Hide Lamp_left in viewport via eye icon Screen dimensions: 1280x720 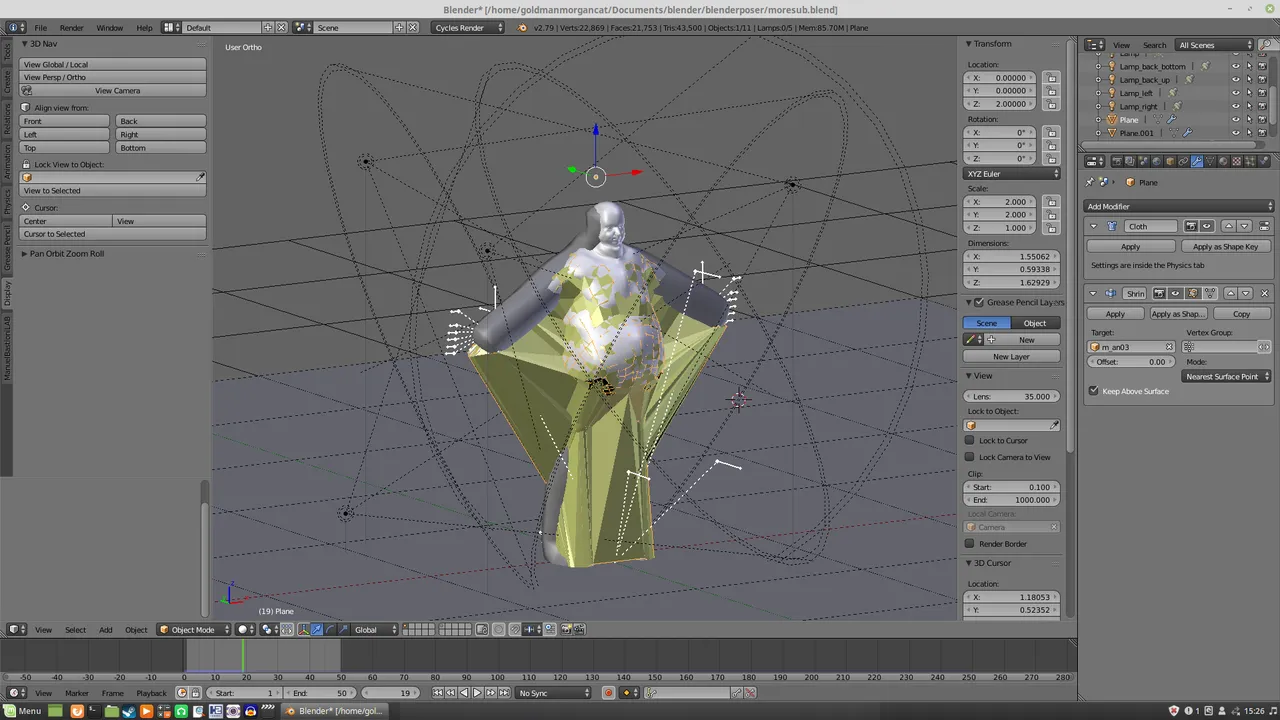click(1235, 93)
